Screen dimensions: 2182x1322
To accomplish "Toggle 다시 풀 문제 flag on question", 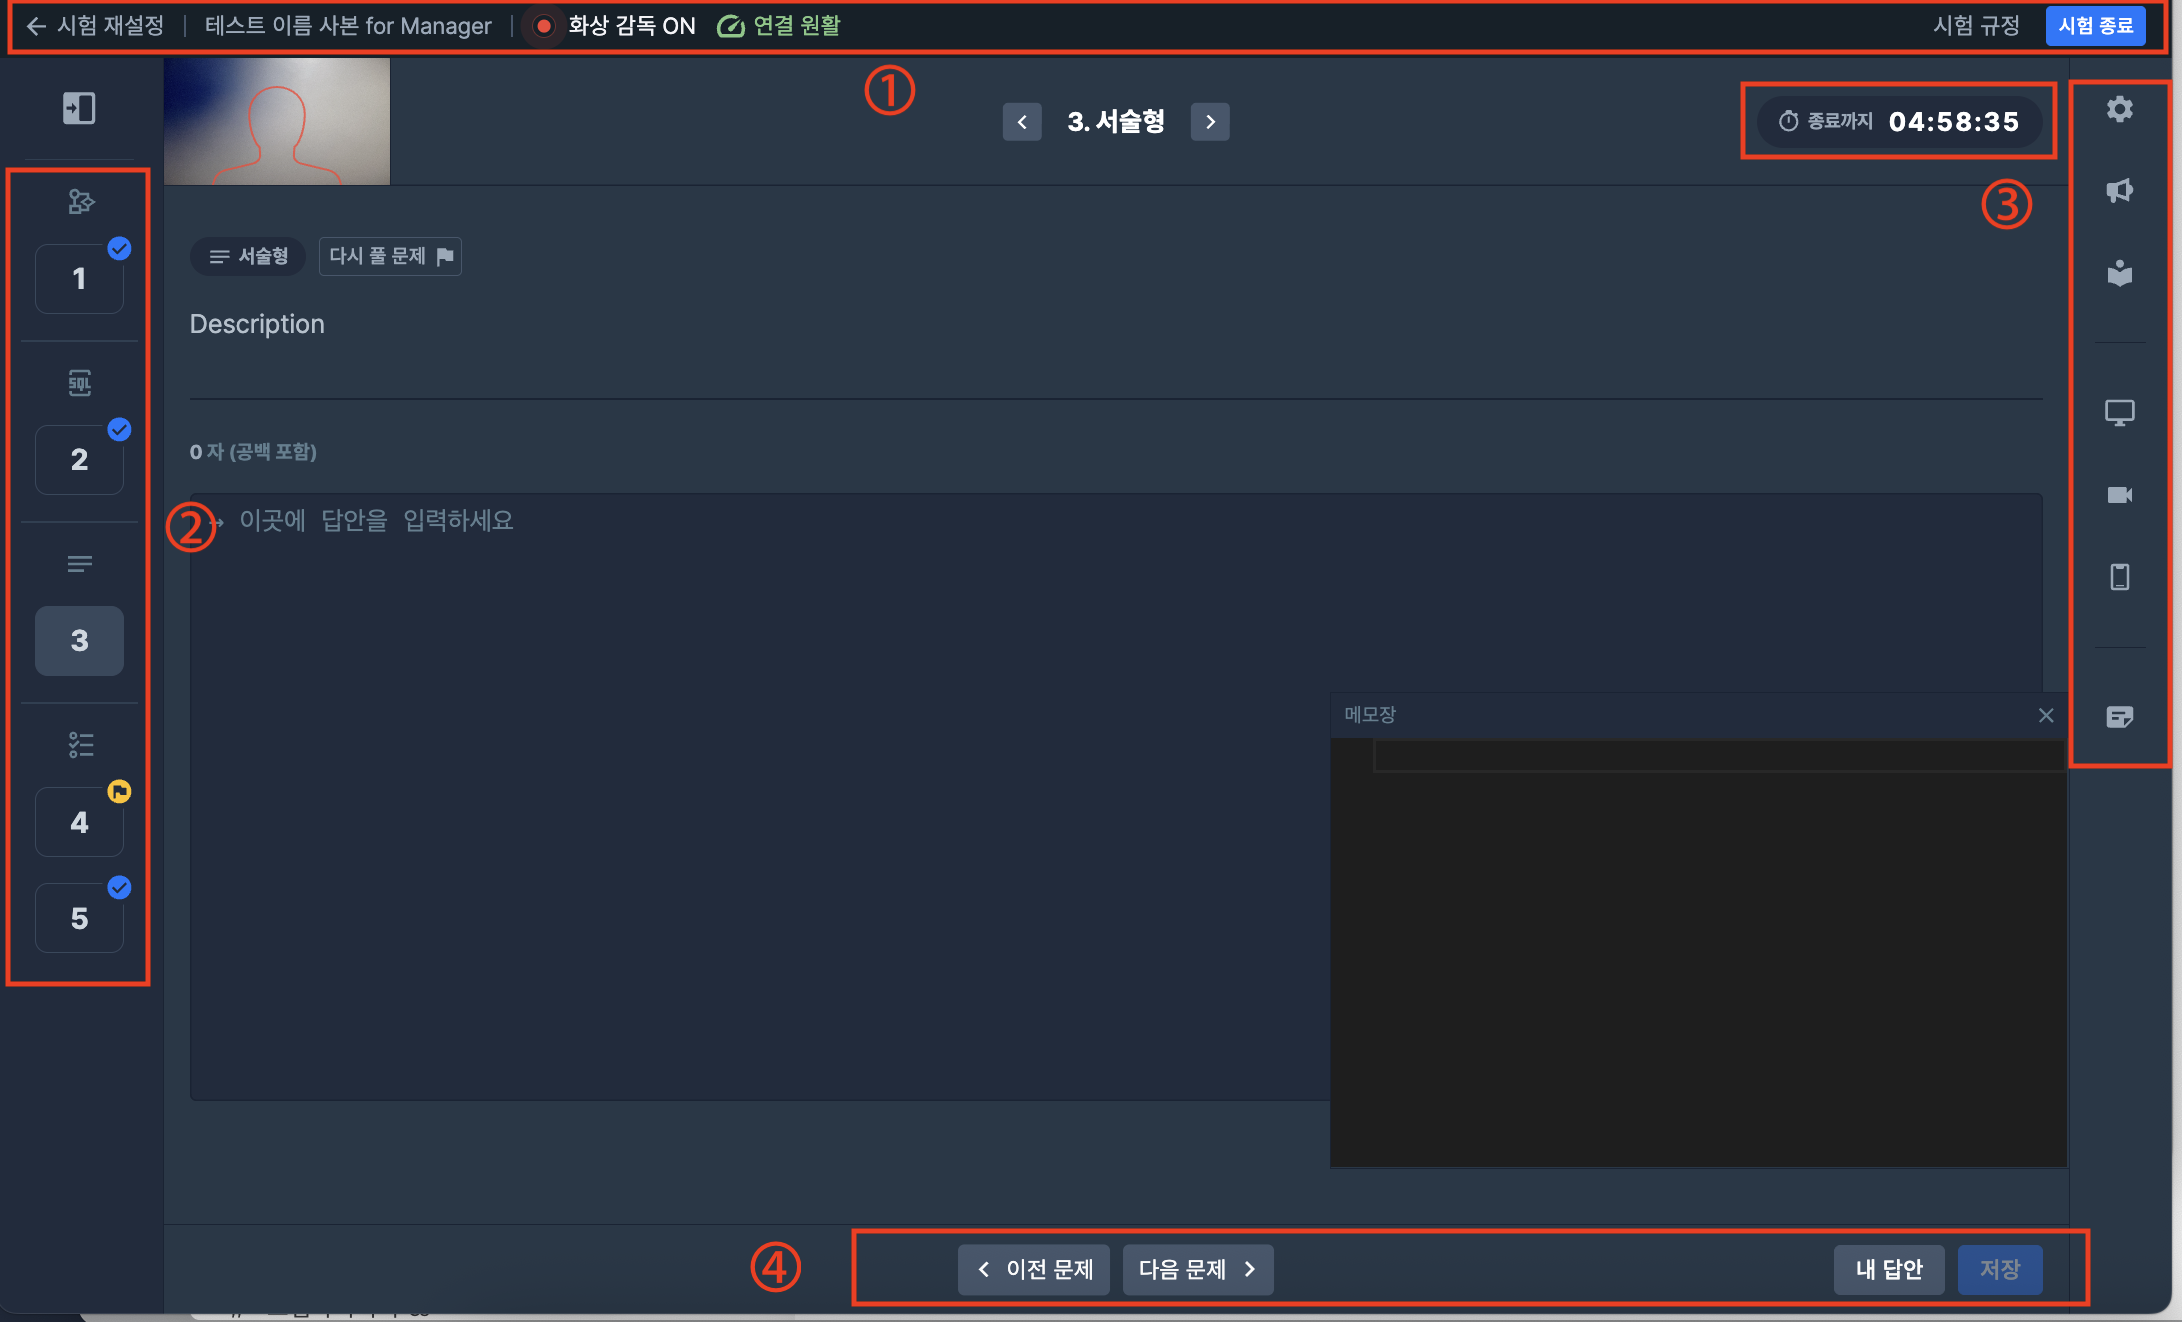I will (390, 256).
